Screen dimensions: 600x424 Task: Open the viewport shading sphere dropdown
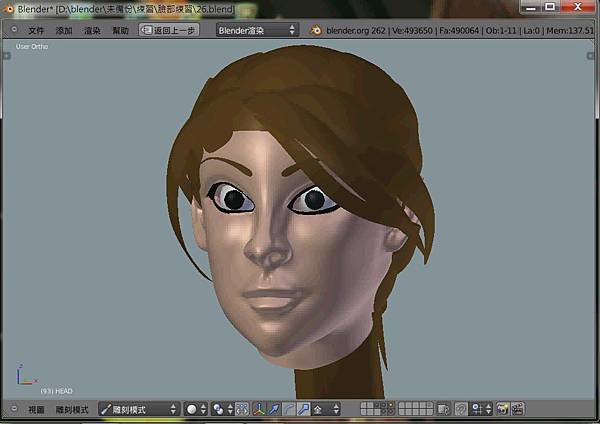(x=196, y=409)
